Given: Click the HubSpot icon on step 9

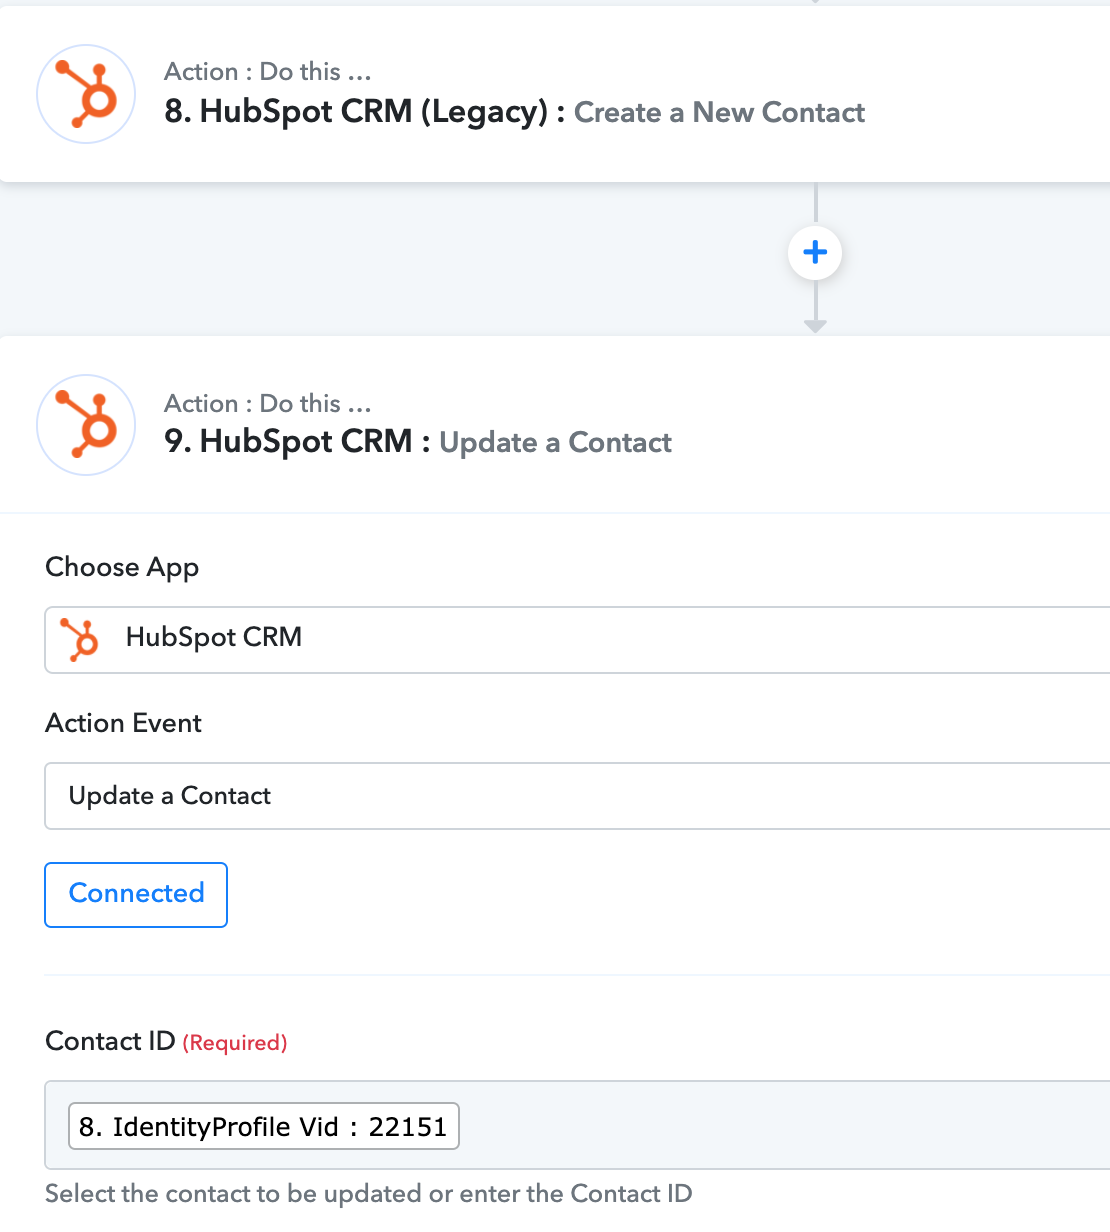Looking at the screenshot, I should click(x=86, y=425).
